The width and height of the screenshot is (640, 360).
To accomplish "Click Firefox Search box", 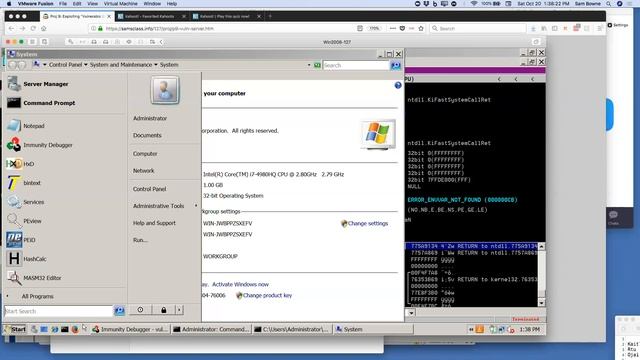I will [478, 29].
